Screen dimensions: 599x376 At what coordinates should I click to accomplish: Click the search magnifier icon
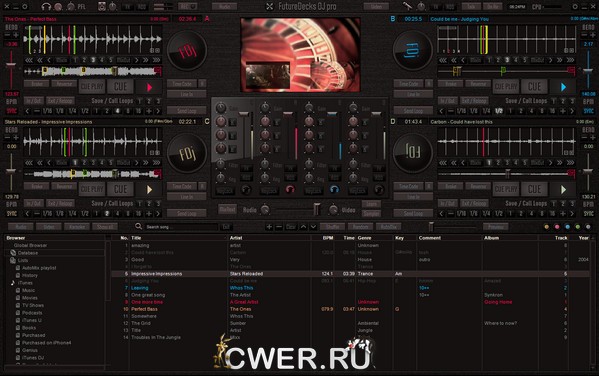click(138, 227)
